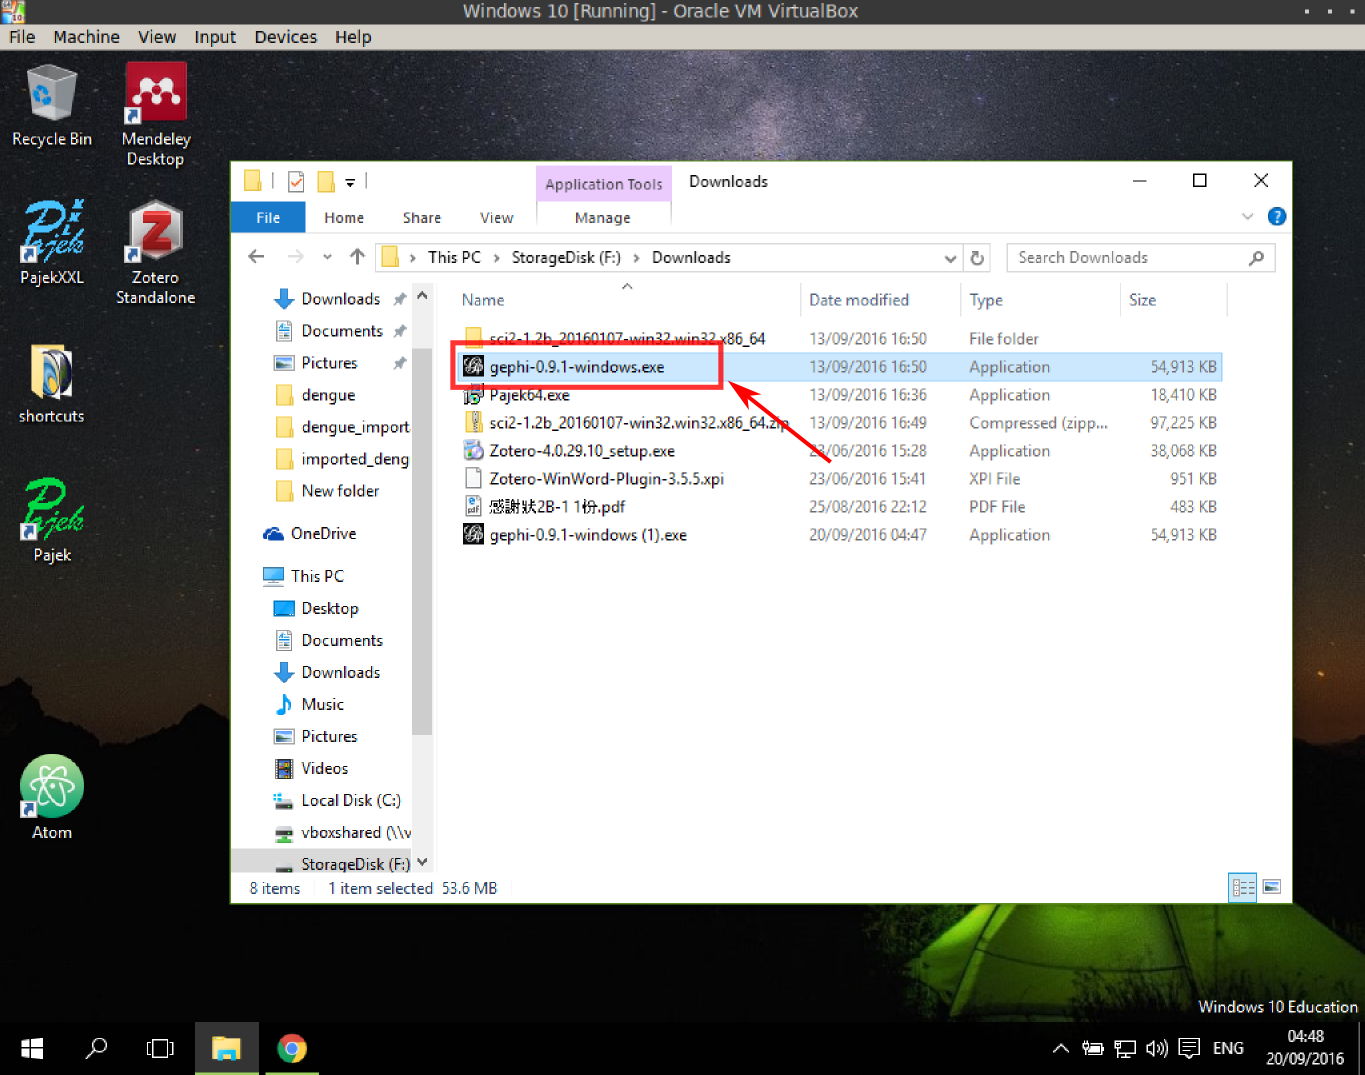
Task: Go up one folder level arrow
Action: 357,257
